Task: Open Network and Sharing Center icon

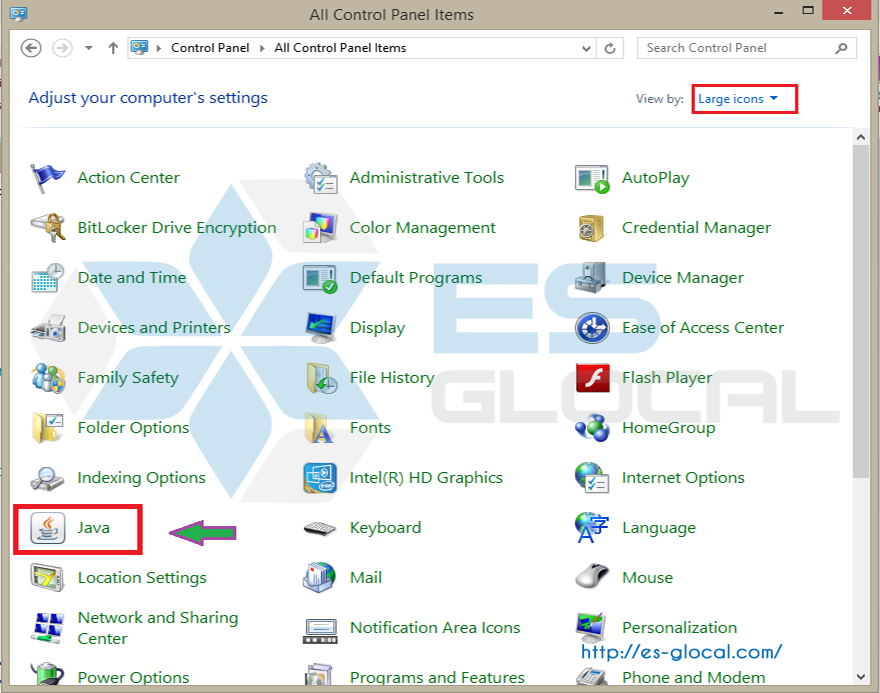Action: coord(48,628)
